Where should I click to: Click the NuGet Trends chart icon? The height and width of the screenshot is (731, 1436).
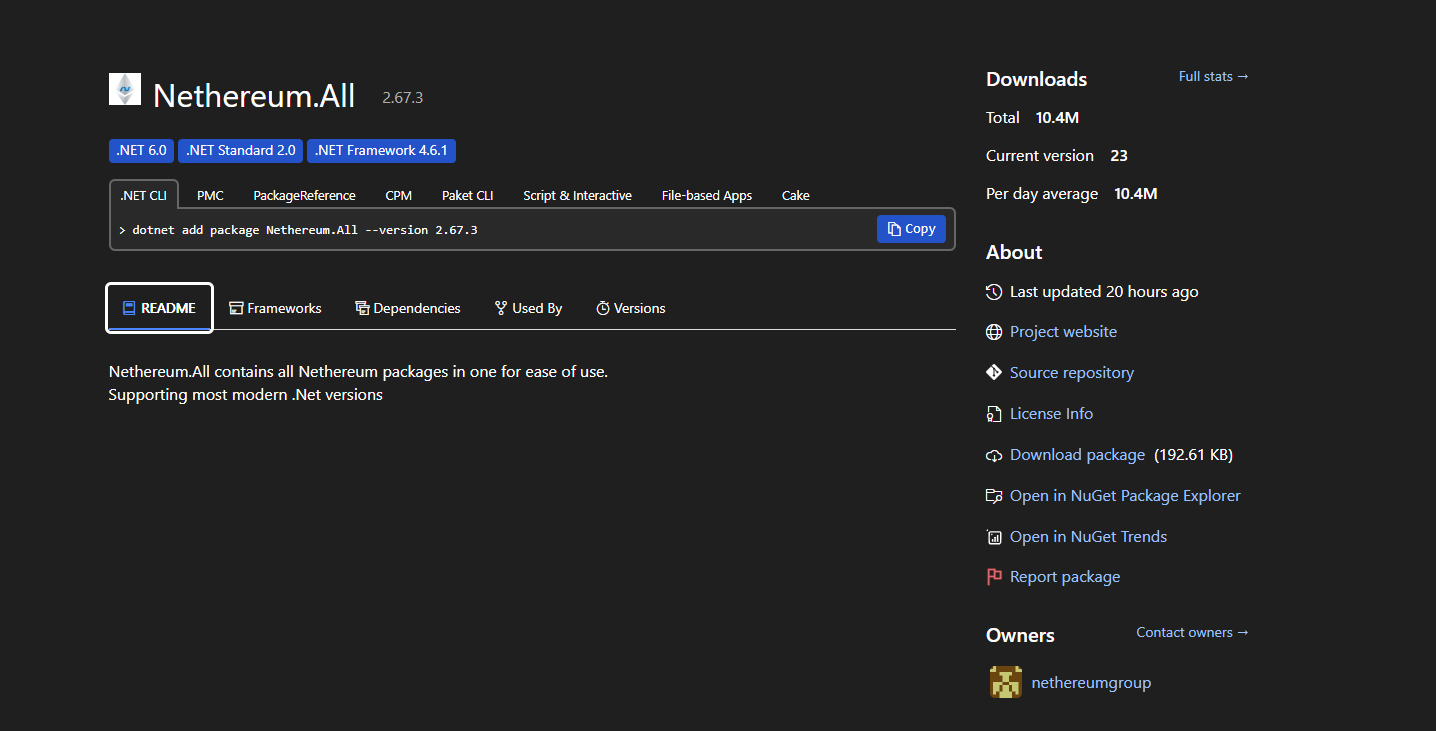click(993, 537)
